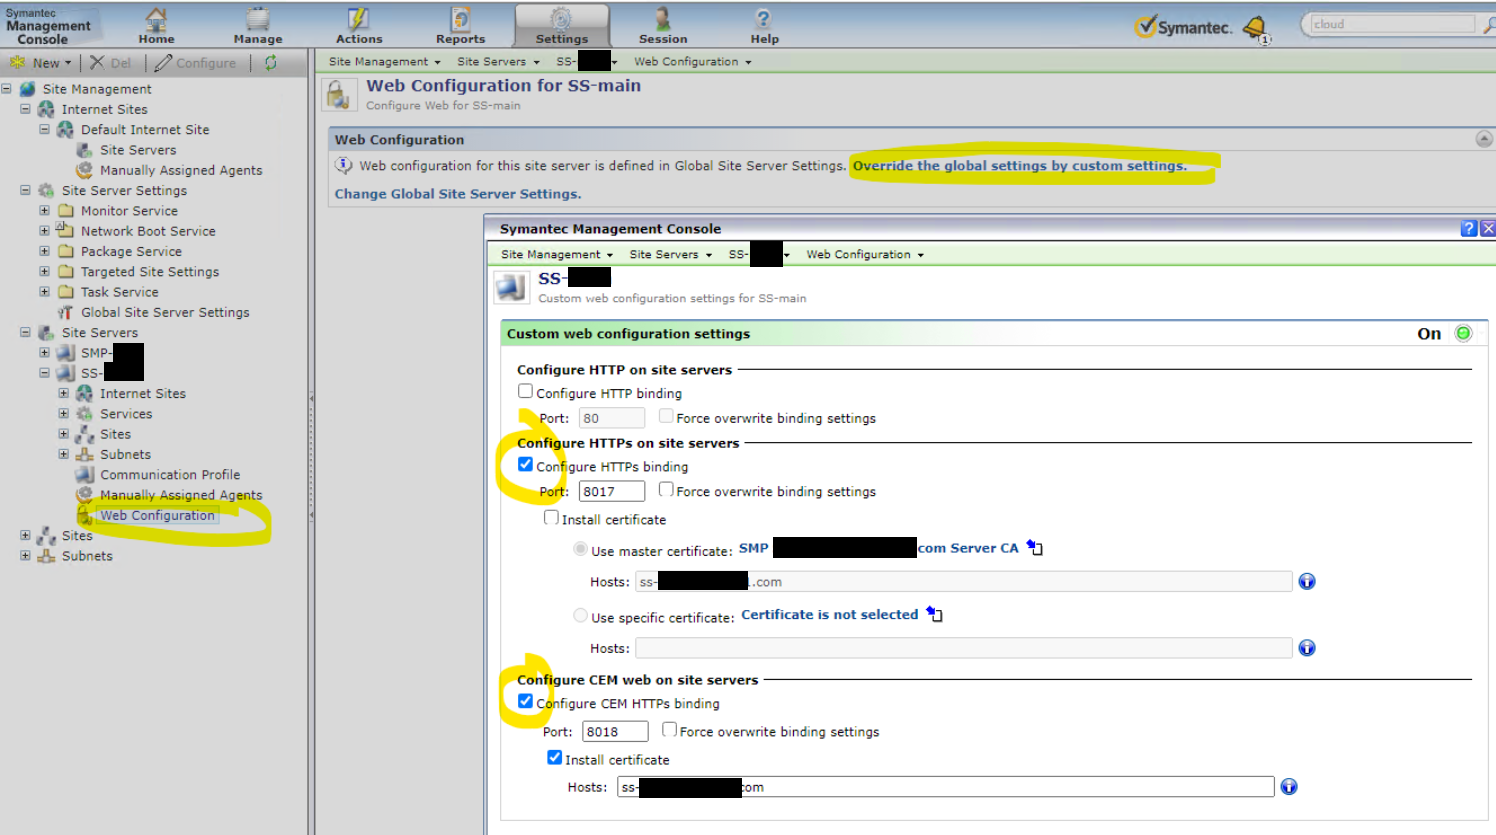The height and width of the screenshot is (835, 1496).
Task: Select Use specific certificate radio button
Action: 580,615
